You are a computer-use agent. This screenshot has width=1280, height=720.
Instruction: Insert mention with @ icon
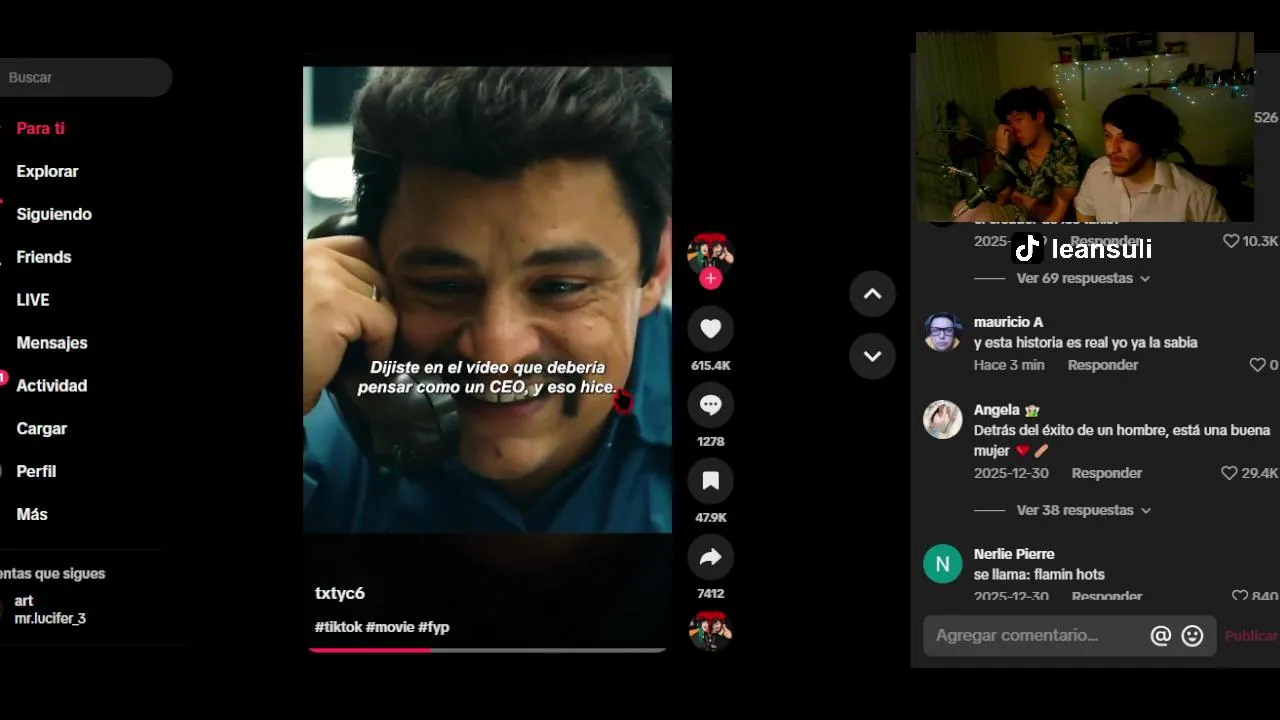pos(1160,636)
